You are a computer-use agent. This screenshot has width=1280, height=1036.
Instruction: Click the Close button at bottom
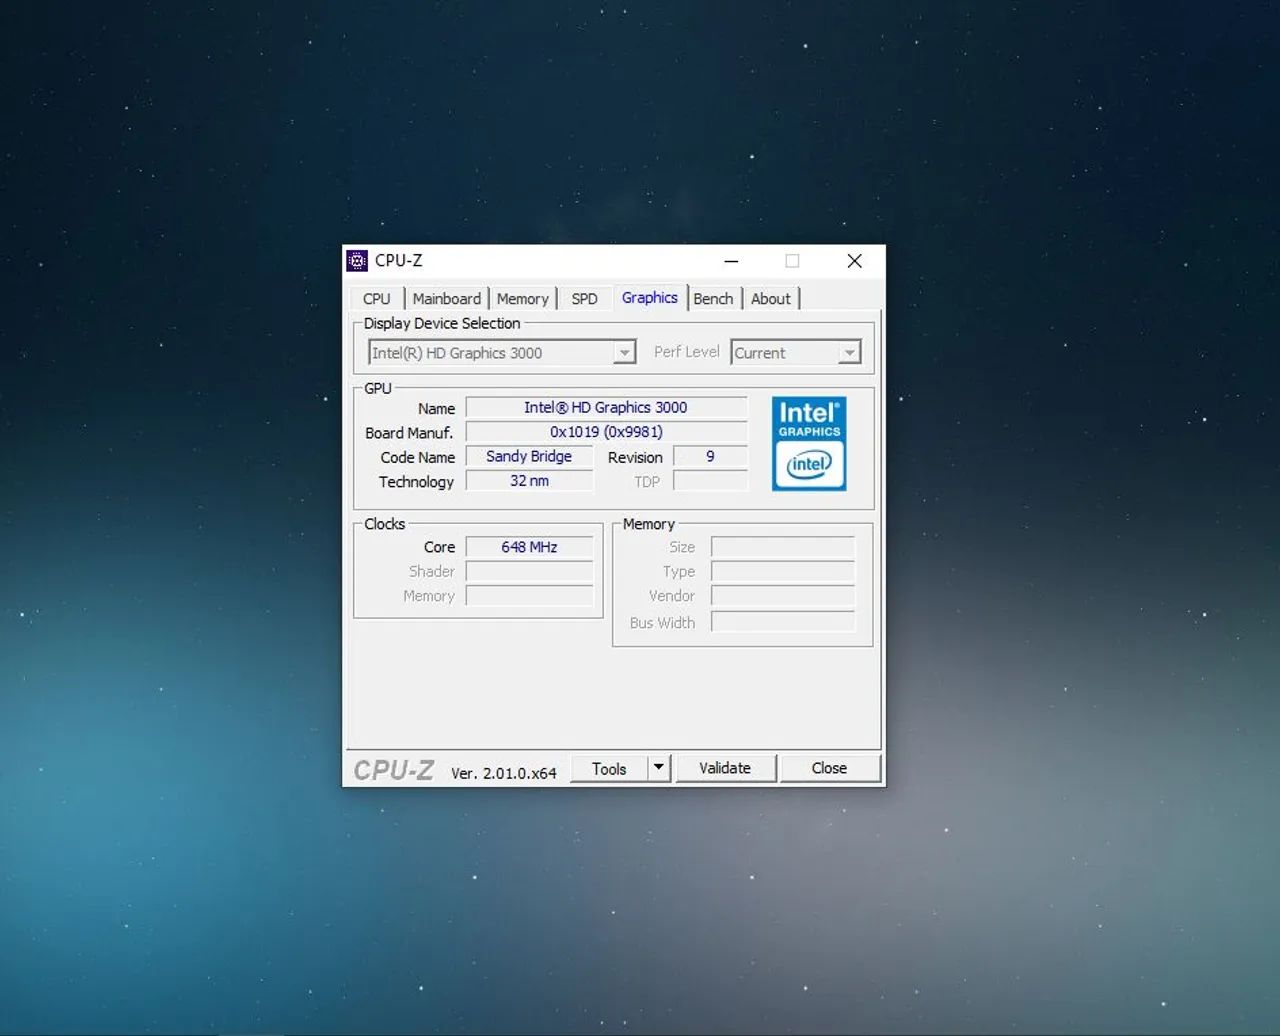click(829, 768)
